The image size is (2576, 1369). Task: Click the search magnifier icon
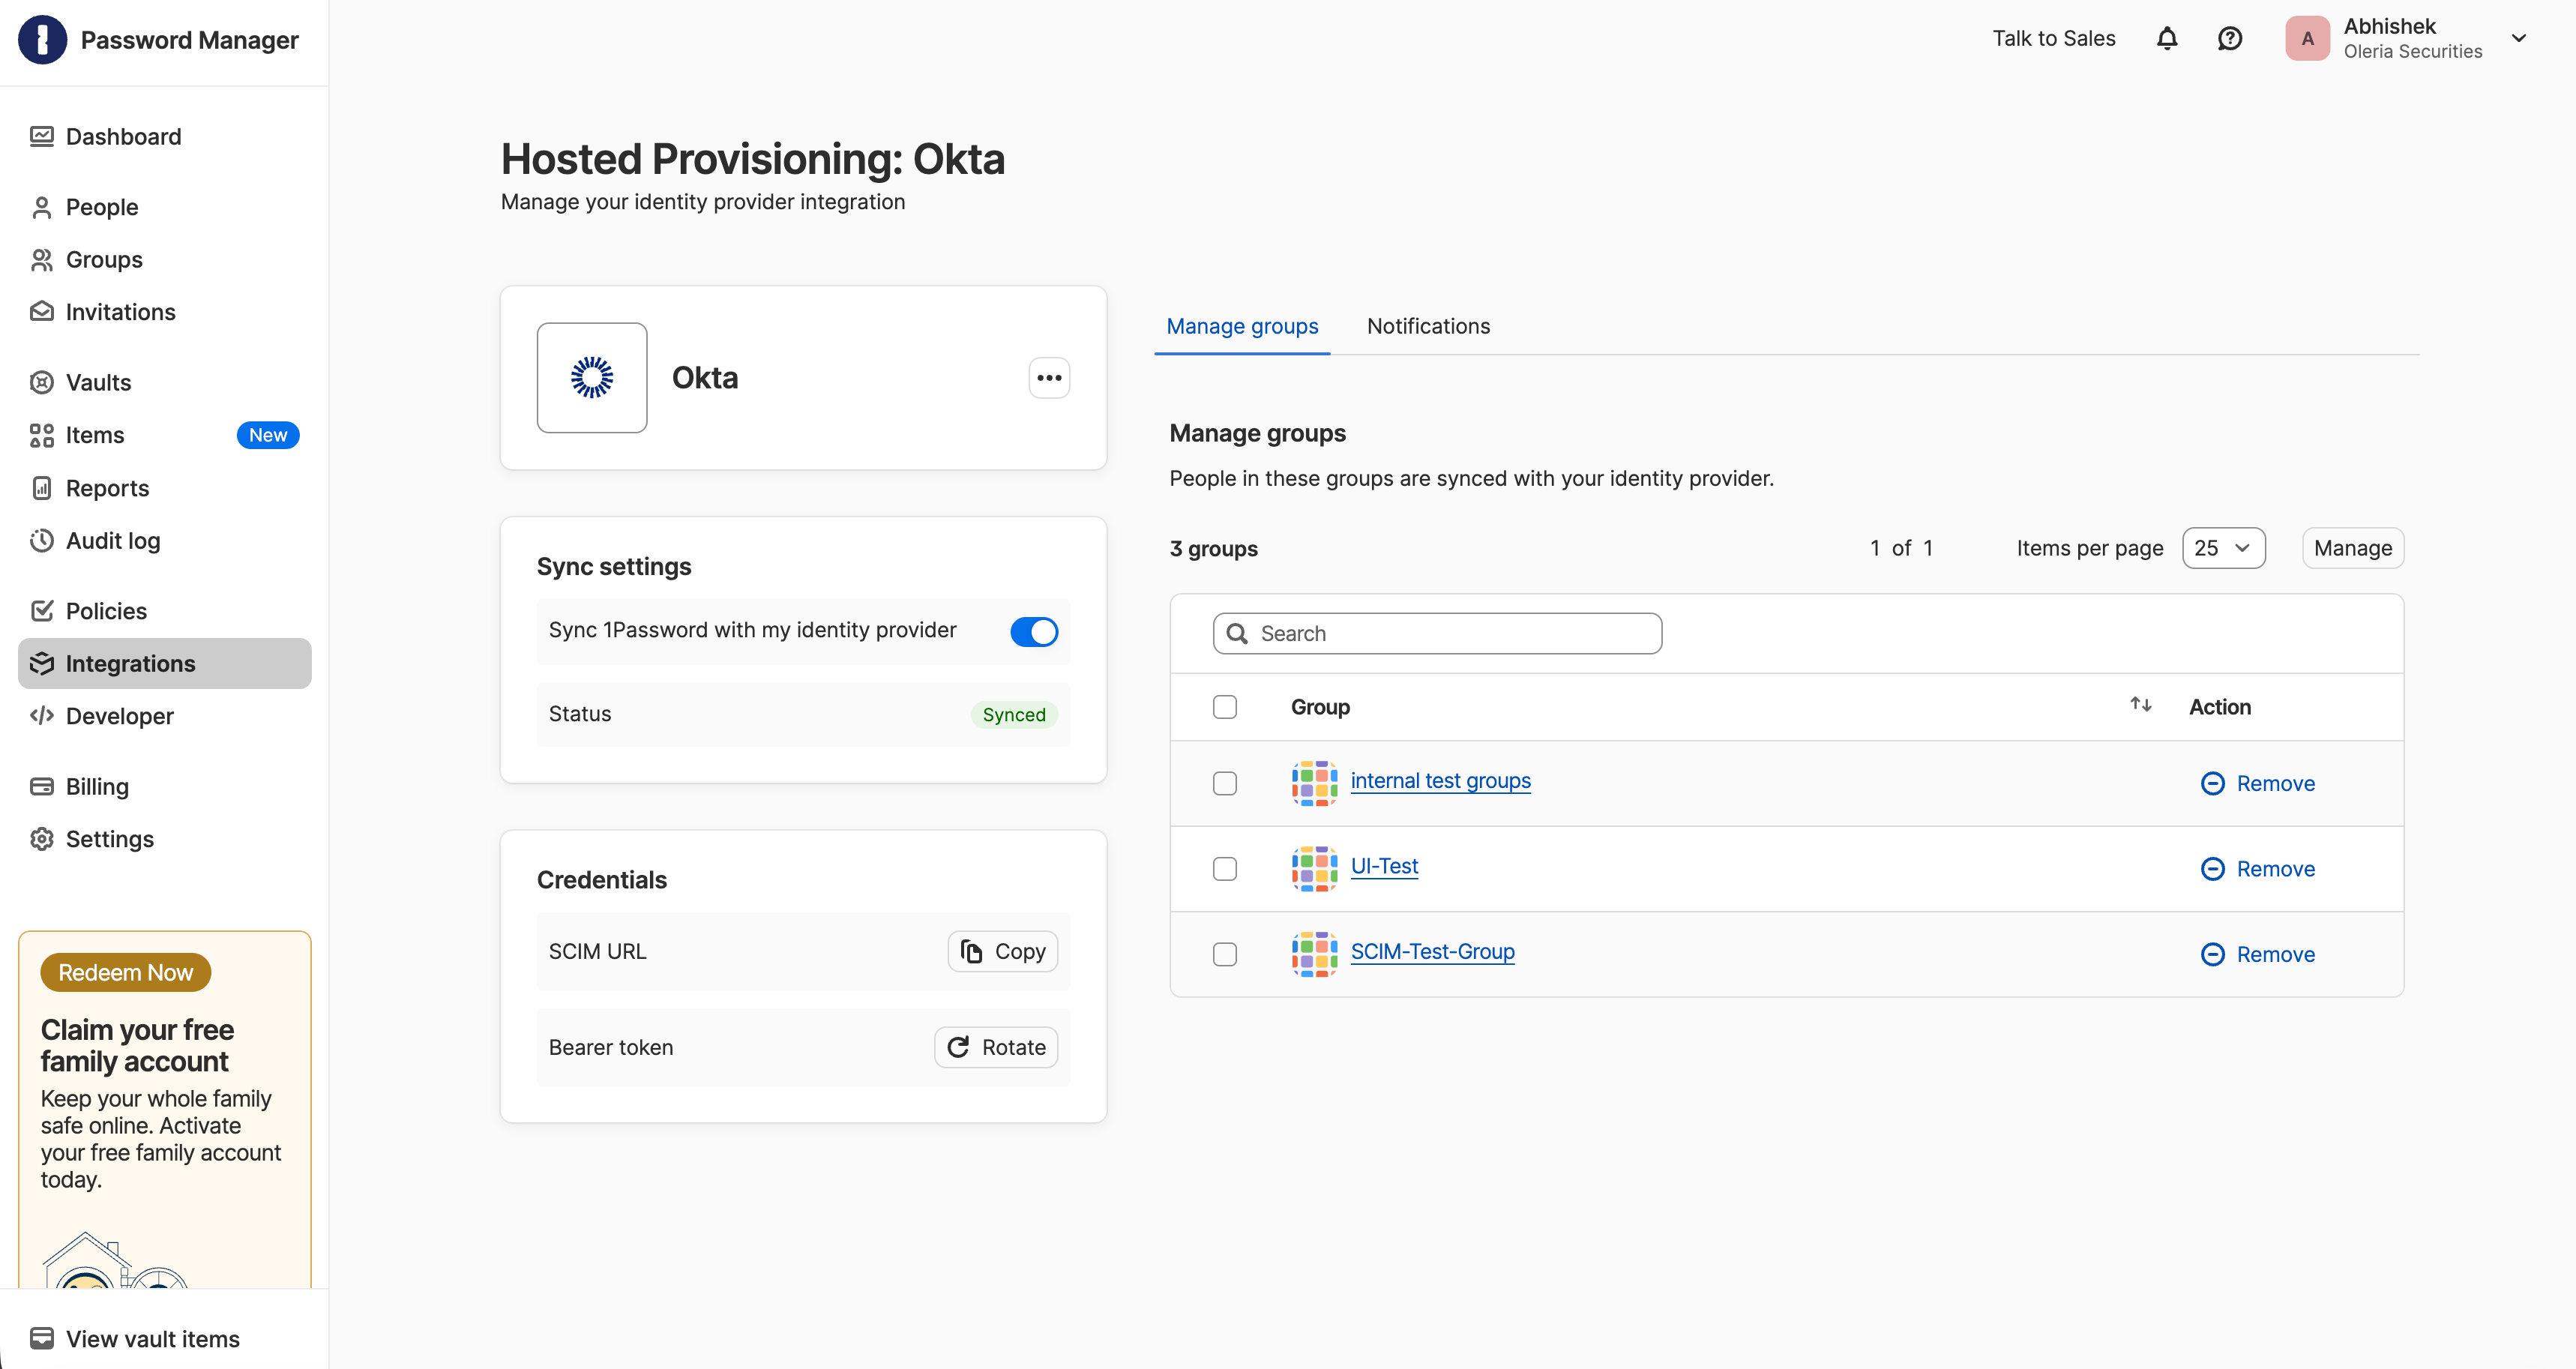click(1237, 634)
